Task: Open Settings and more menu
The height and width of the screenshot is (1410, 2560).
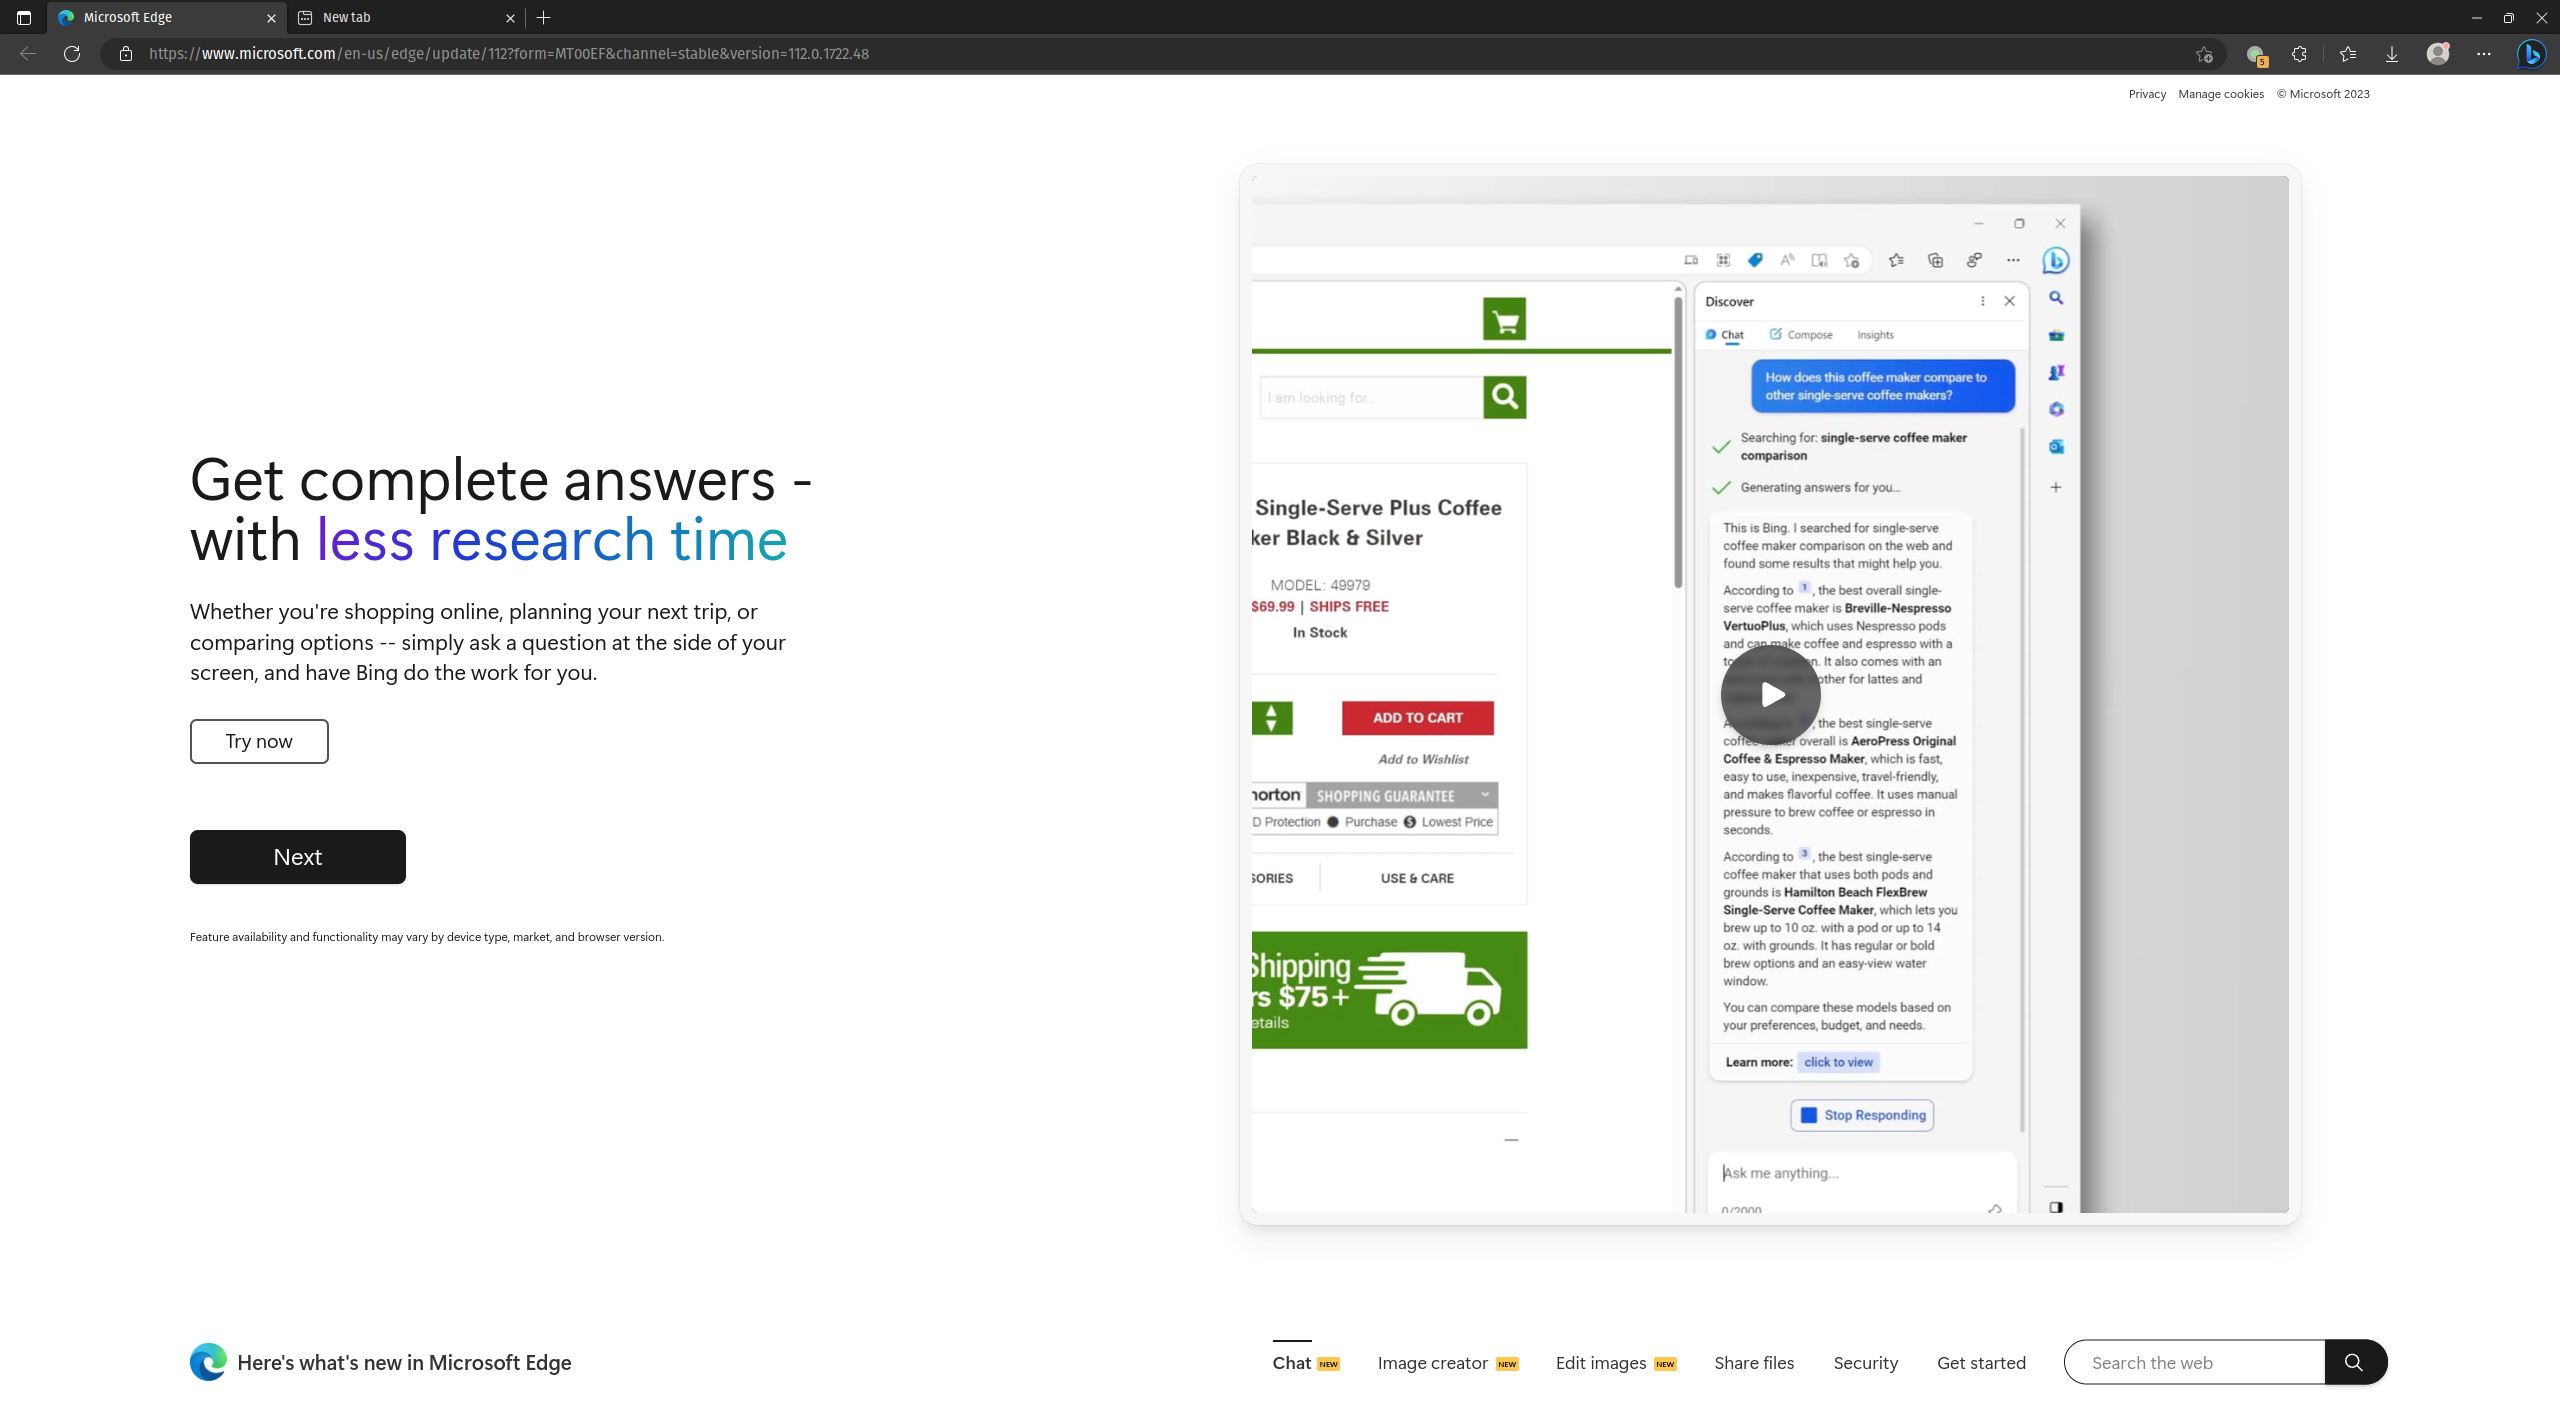Action: click(x=2484, y=54)
